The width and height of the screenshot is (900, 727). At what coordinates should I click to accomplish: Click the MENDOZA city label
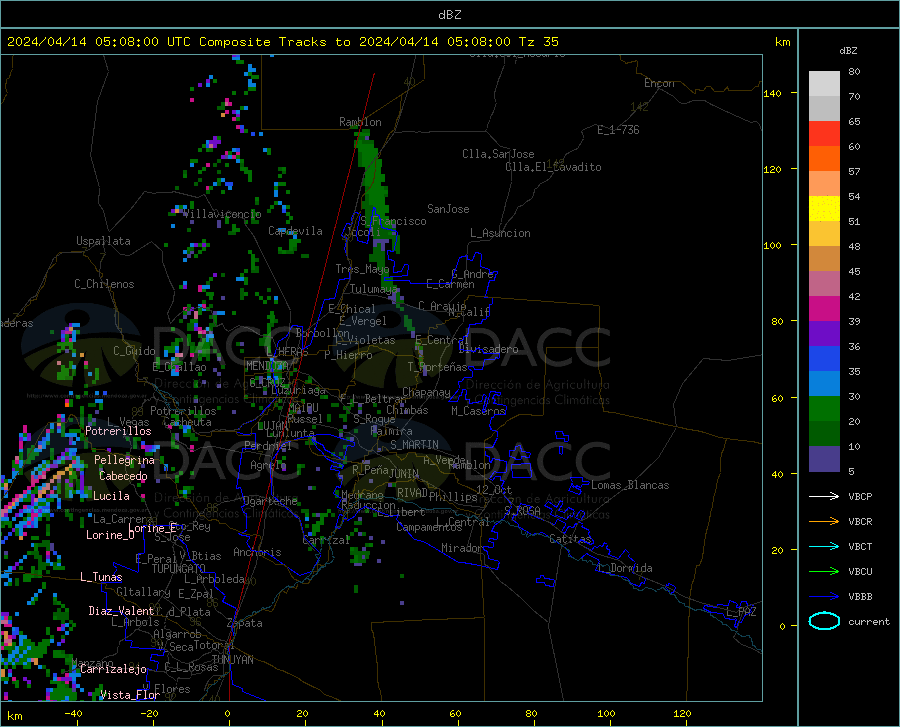267,366
